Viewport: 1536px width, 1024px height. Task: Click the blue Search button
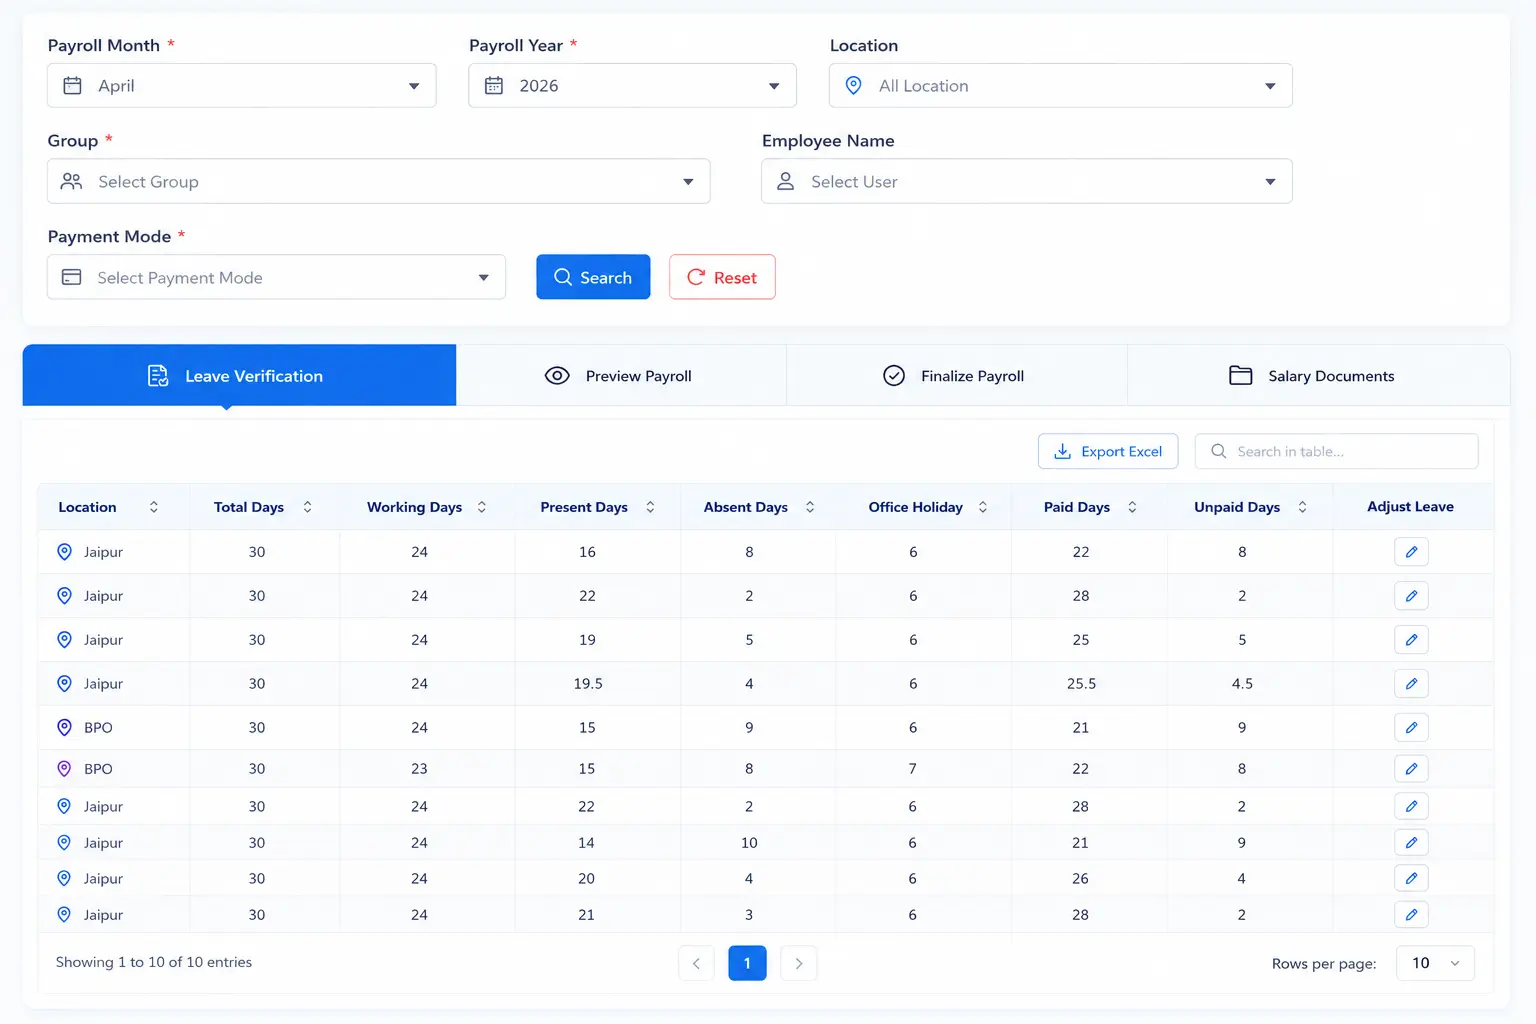tap(593, 277)
